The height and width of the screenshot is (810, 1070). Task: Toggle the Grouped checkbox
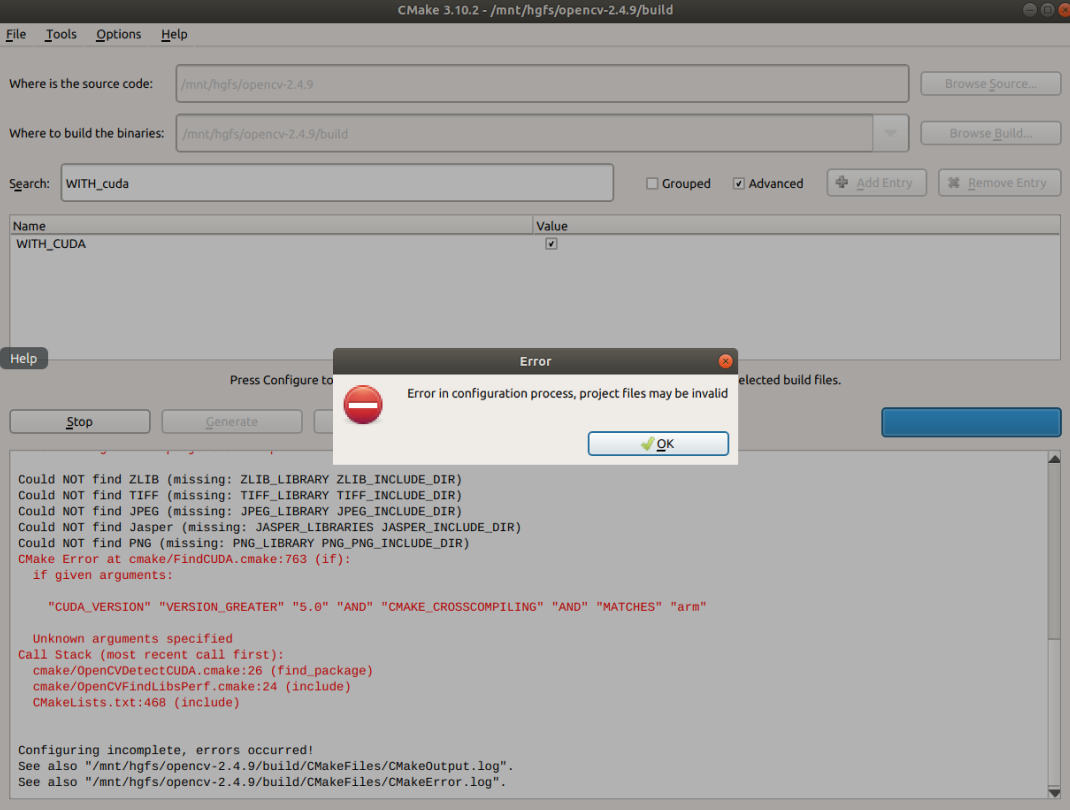pos(652,184)
